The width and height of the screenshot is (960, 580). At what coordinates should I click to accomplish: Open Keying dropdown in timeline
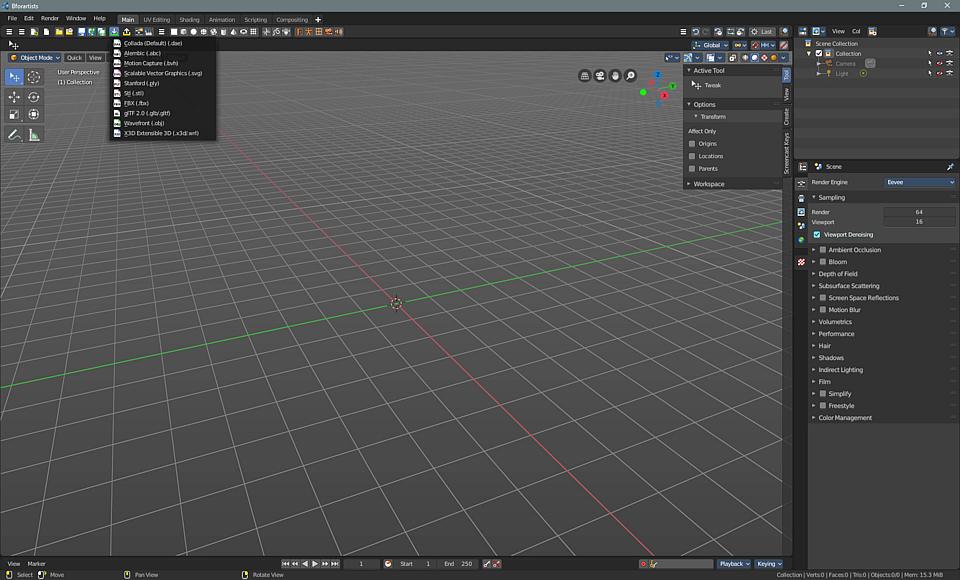[x=769, y=563]
